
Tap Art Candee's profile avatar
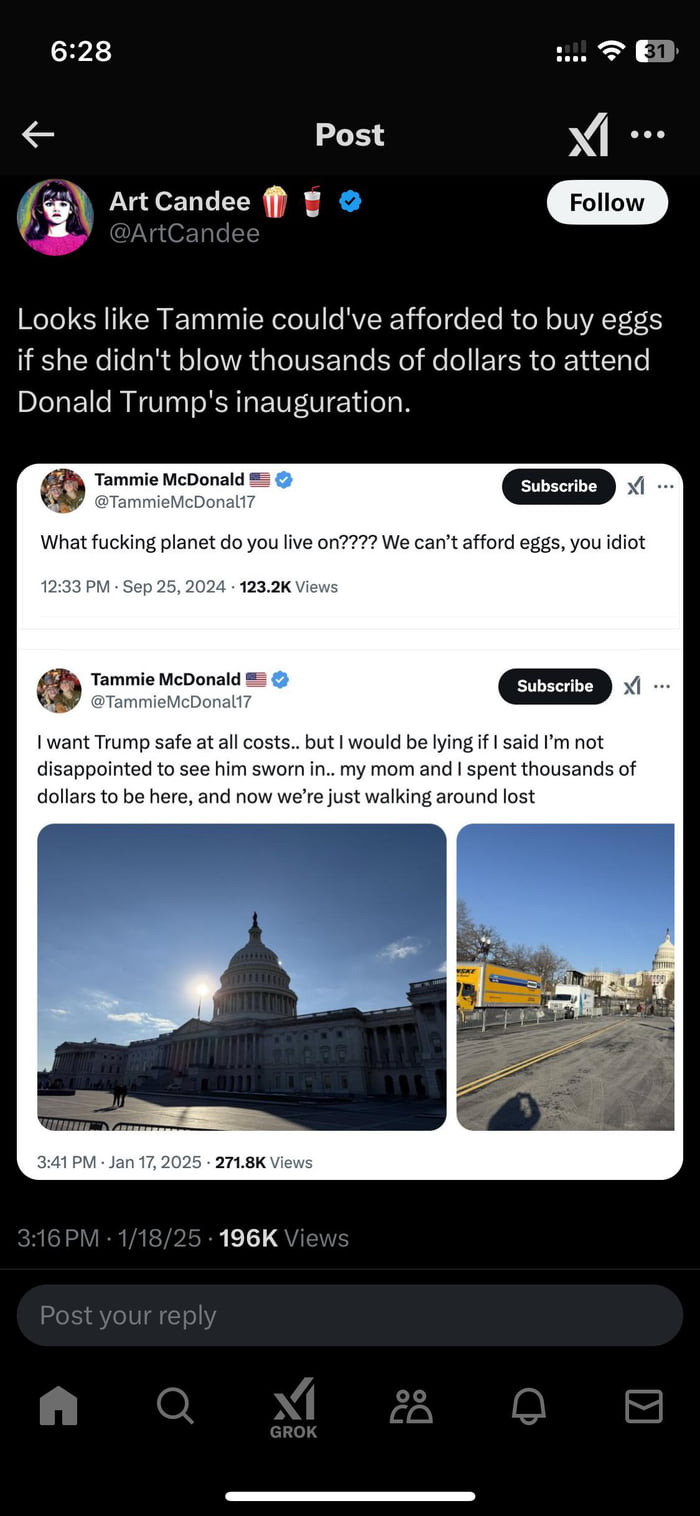pos(55,217)
